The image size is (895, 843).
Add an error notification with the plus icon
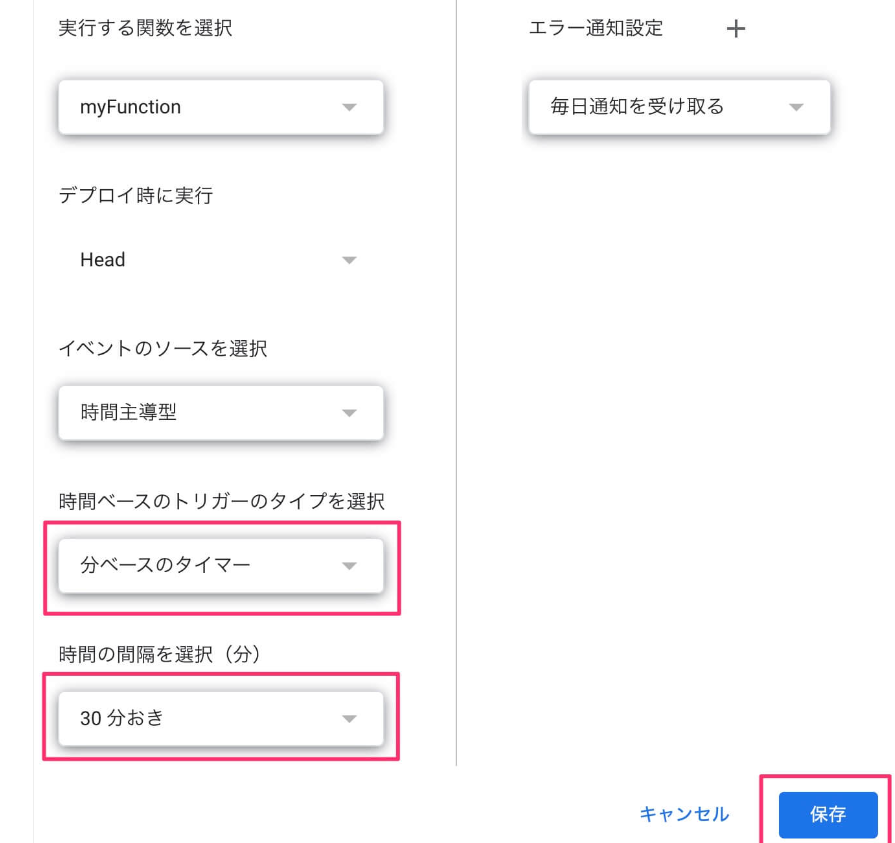pyautogui.click(x=736, y=28)
